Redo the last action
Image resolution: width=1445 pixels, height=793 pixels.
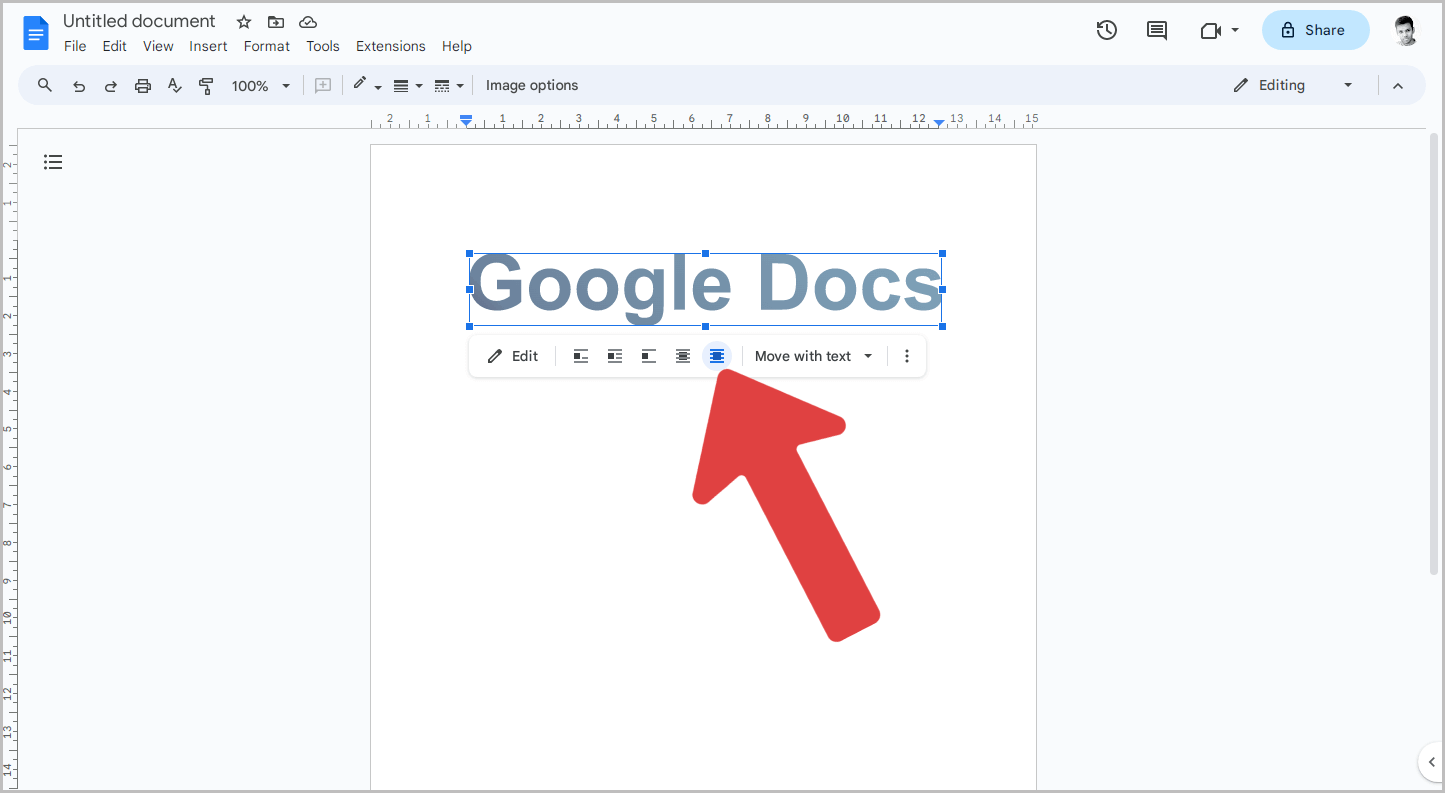click(111, 86)
